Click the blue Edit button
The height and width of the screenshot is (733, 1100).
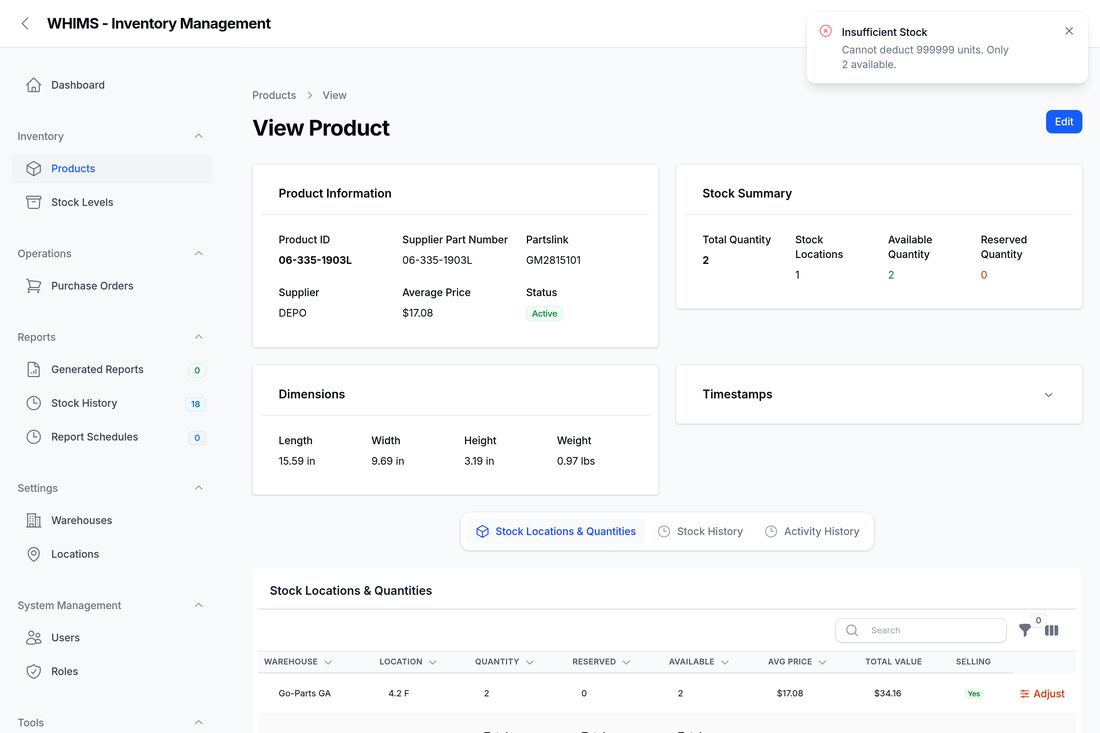click(1064, 121)
